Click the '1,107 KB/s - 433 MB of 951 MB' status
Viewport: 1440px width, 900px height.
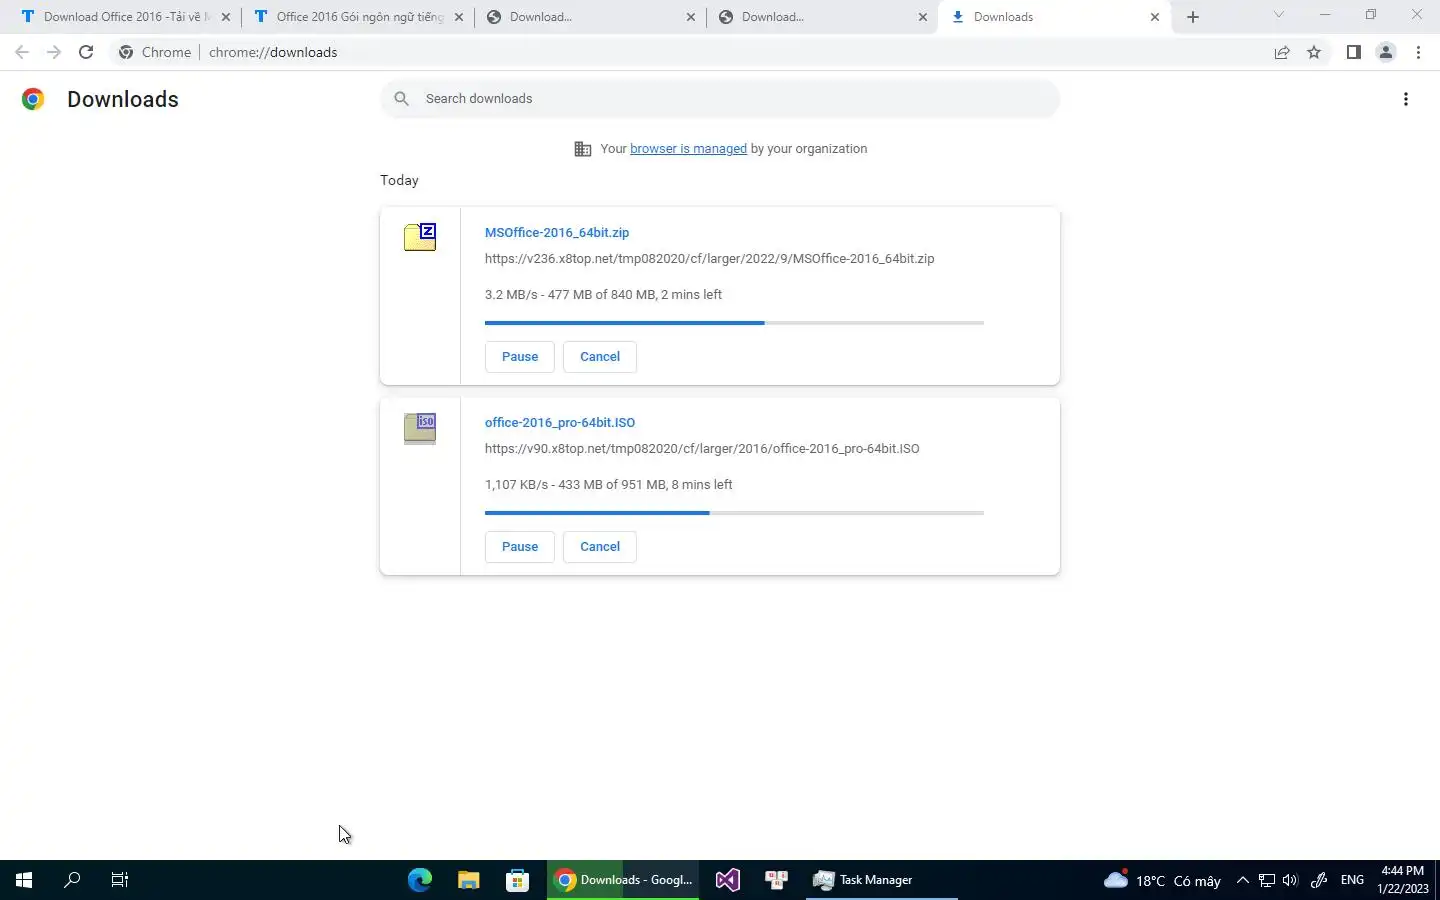click(608, 484)
